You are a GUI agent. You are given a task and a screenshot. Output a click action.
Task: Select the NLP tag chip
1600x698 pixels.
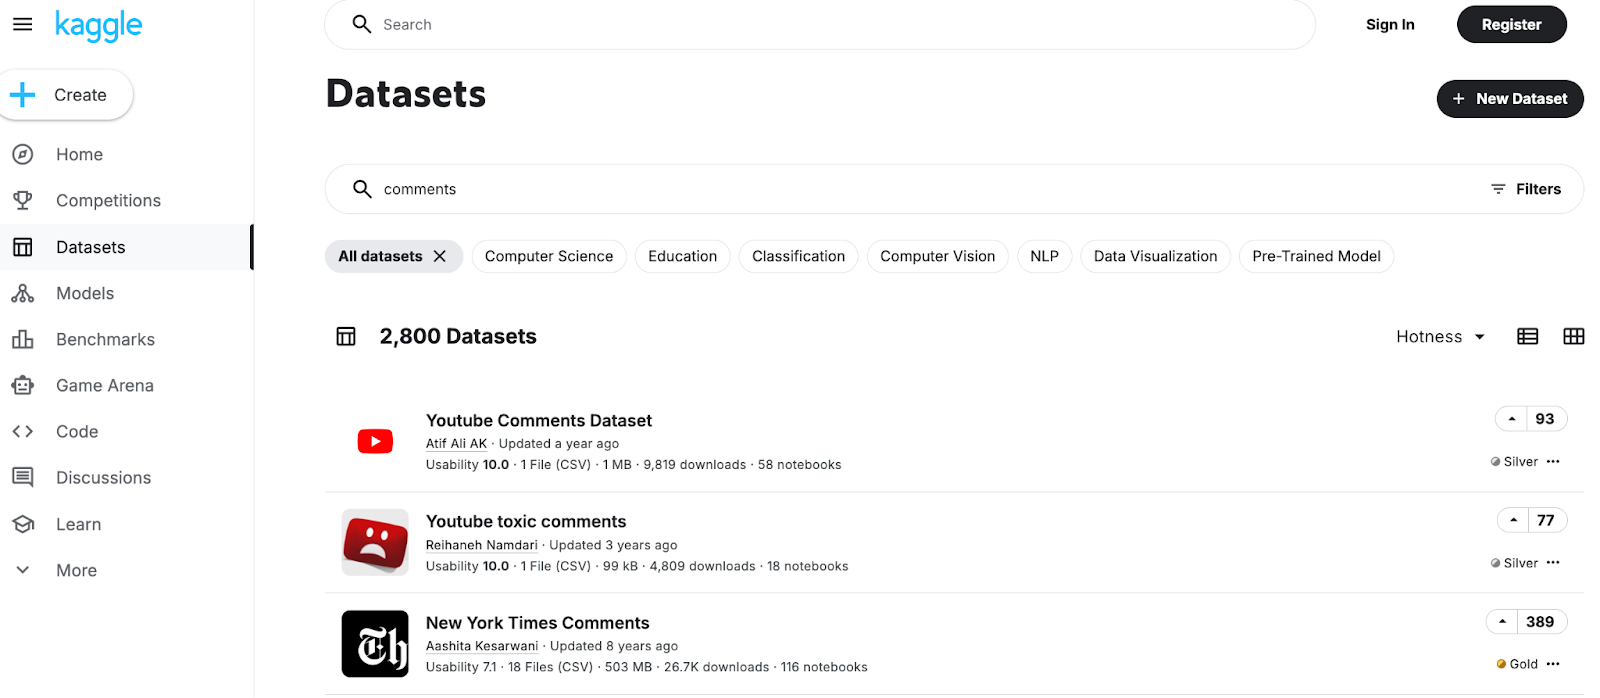pos(1045,257)
